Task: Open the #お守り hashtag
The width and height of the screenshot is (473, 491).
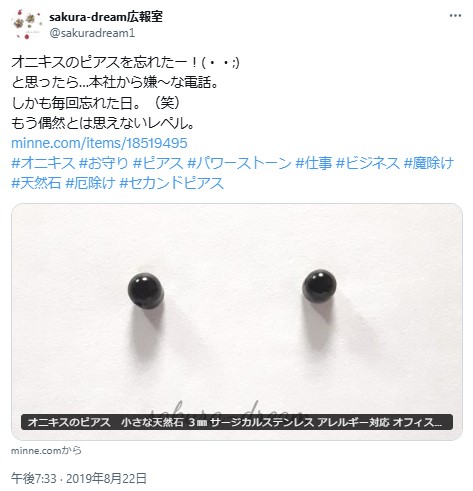Action: click(x=104, y=163)
